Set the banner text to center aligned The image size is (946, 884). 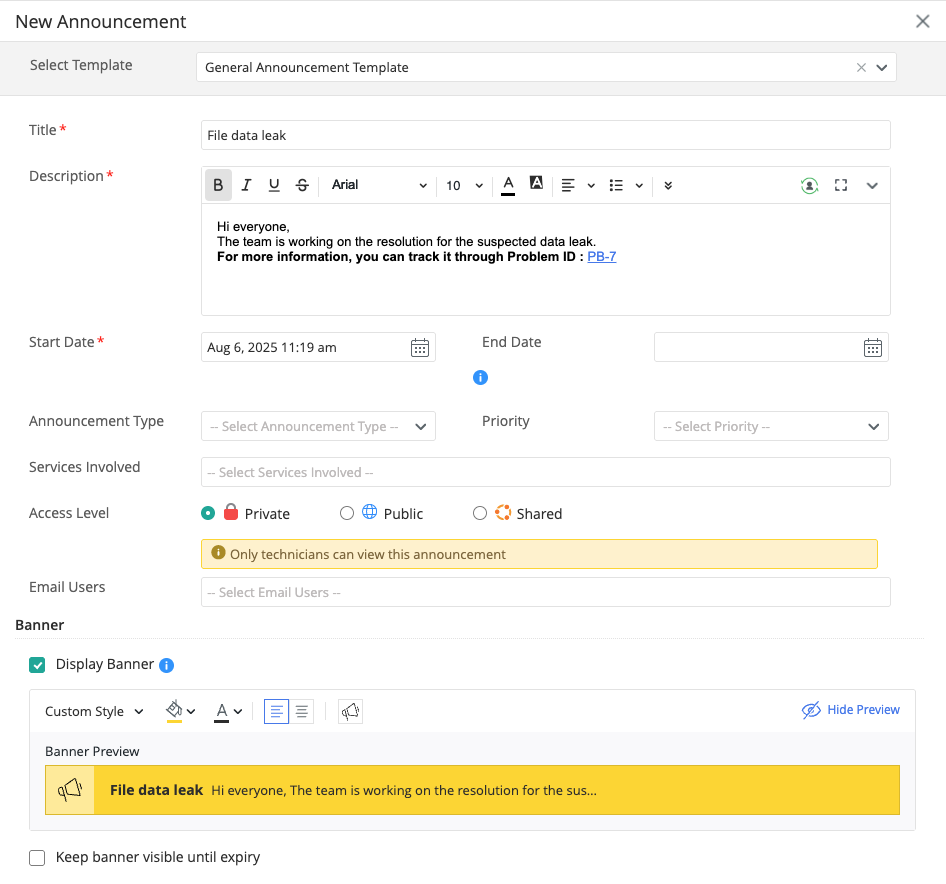pyautogui.click(x=302, y=711)
